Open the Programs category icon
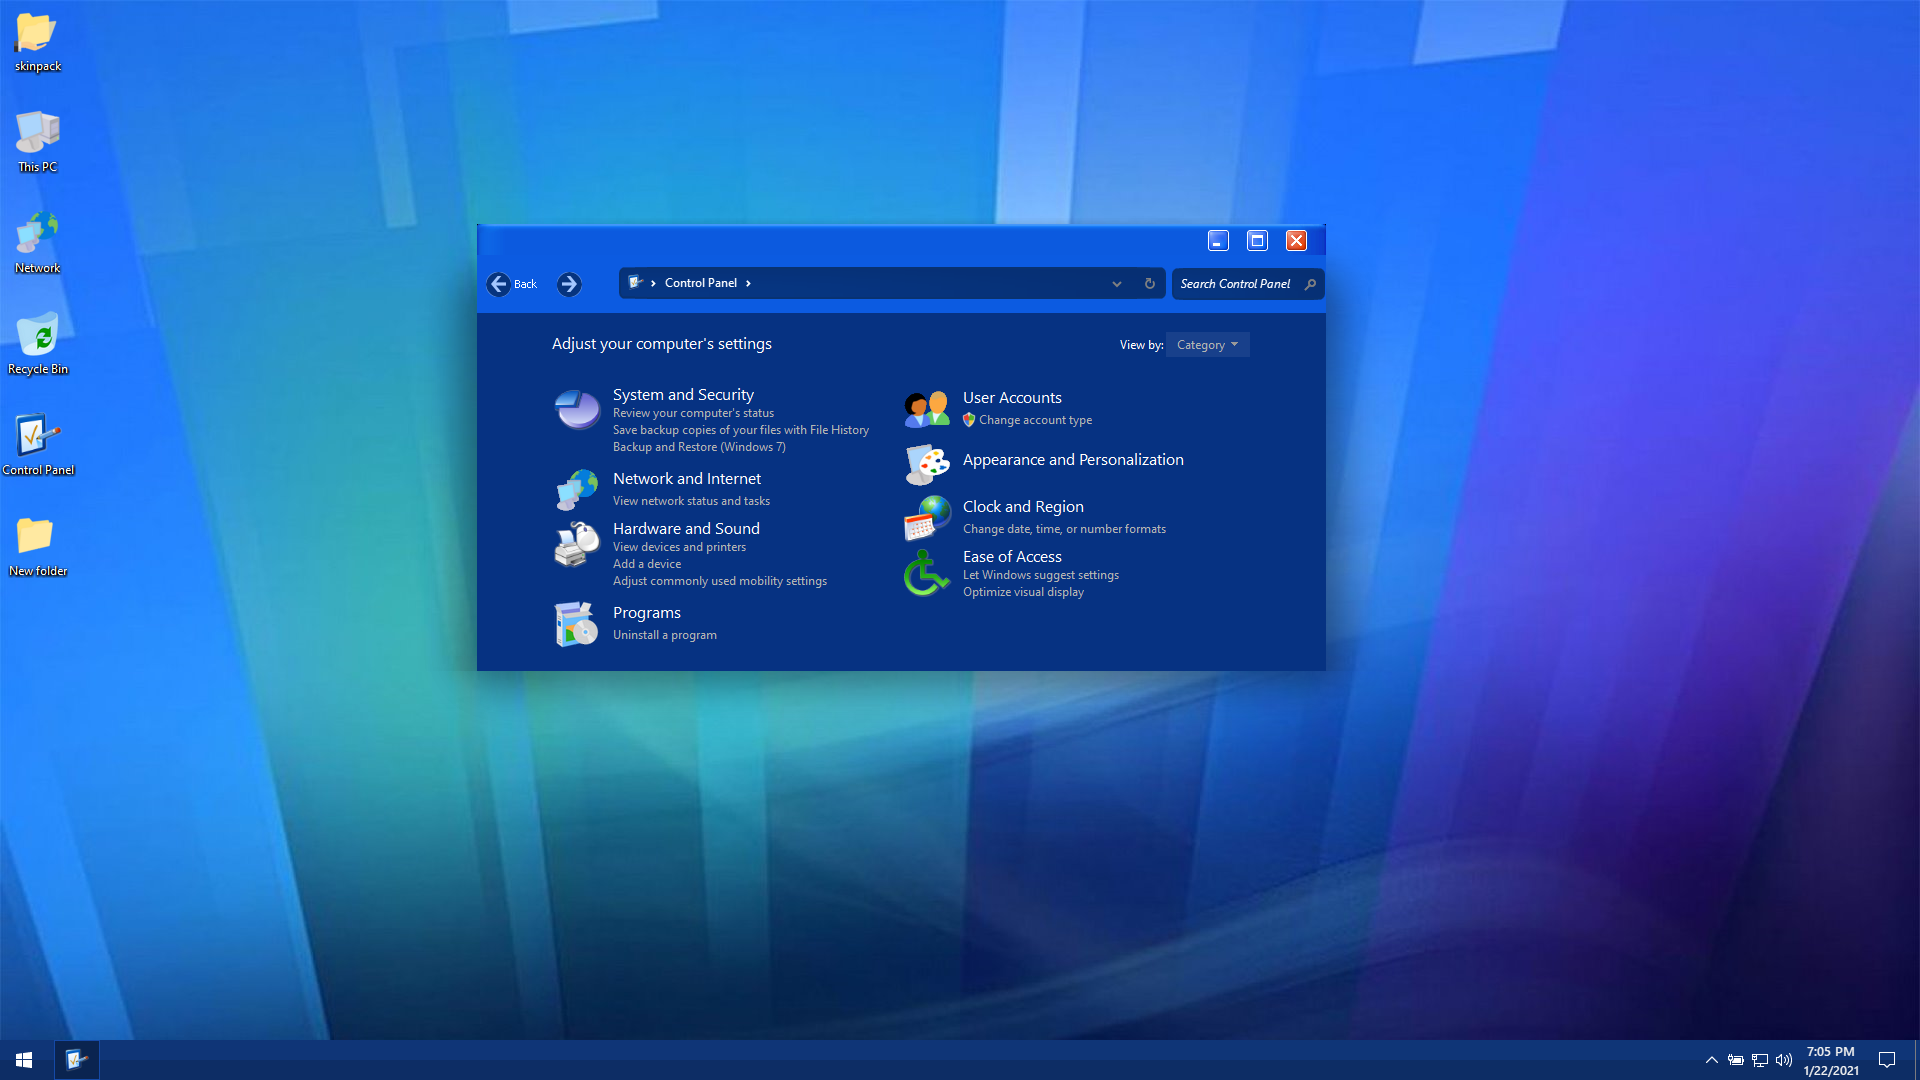The image size is (1920, 1080). 577,623
